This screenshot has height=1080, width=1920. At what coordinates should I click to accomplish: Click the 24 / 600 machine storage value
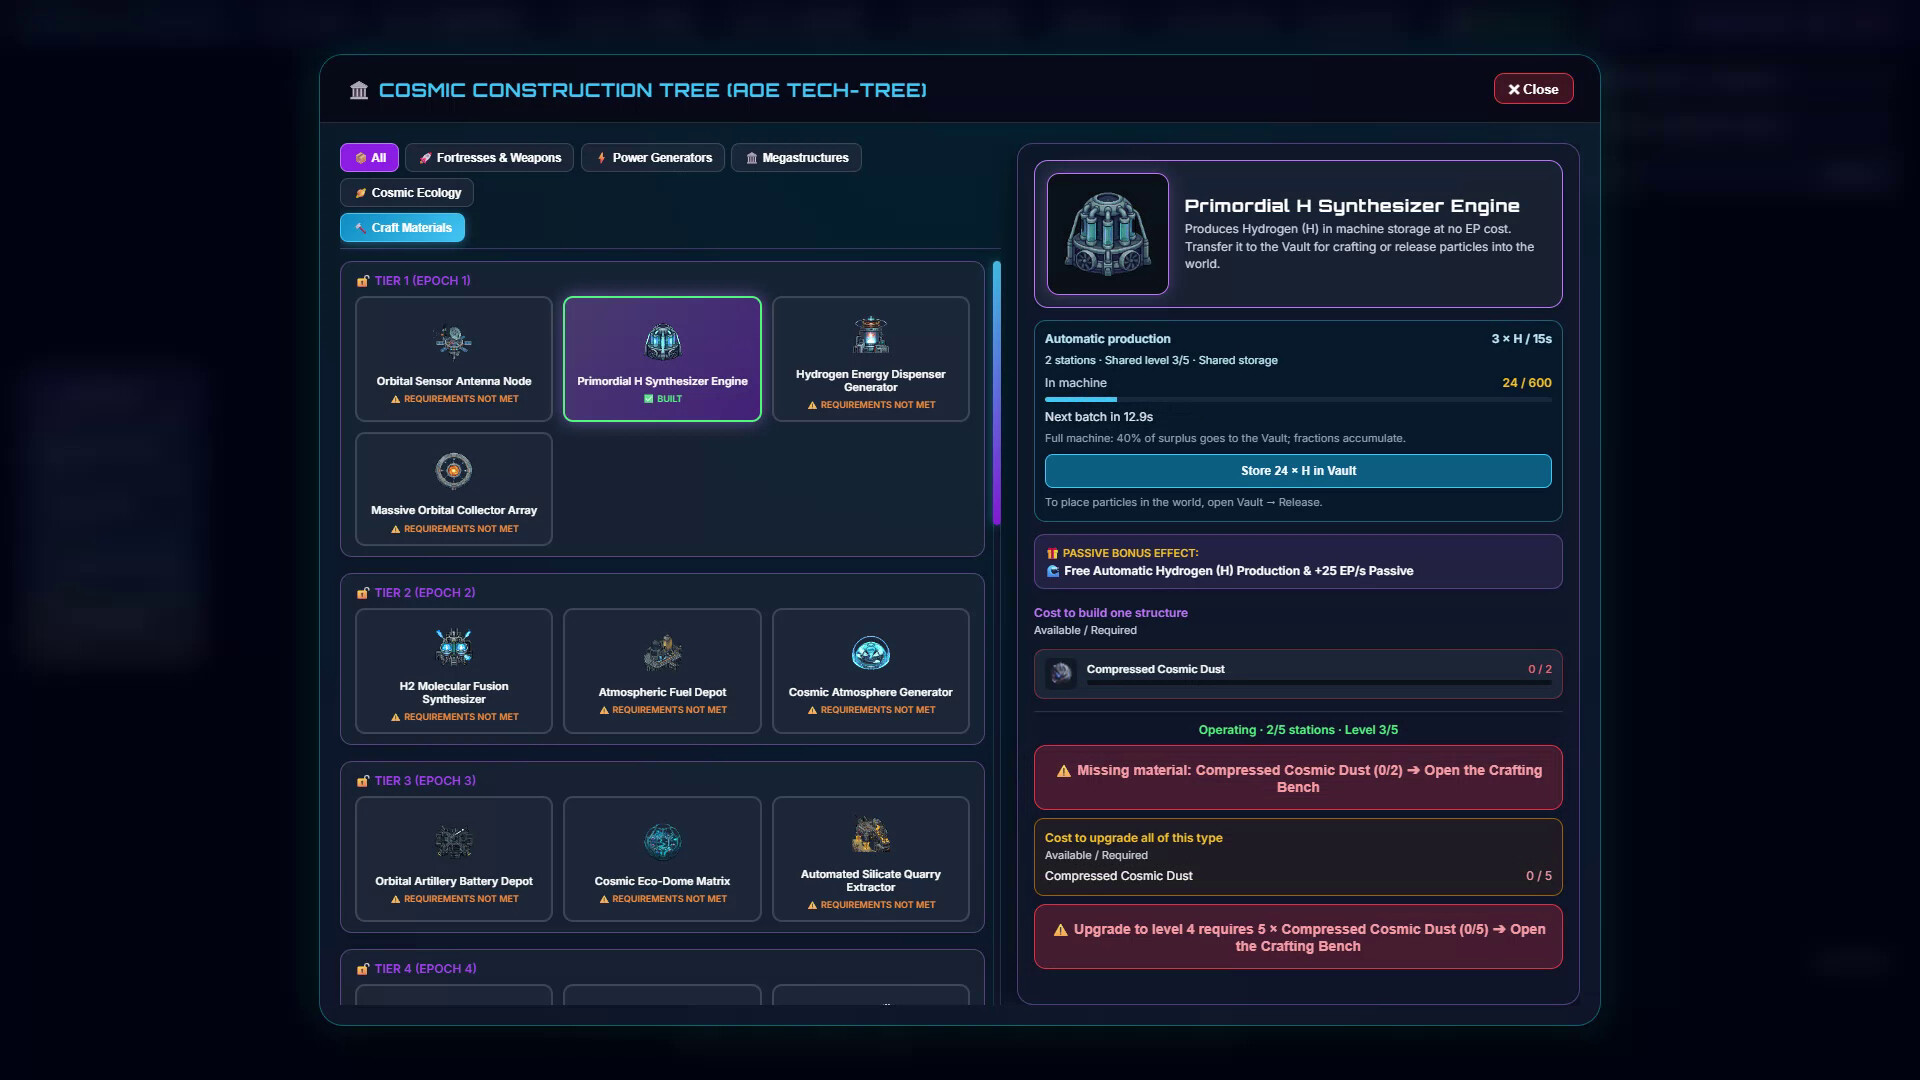1526,383
